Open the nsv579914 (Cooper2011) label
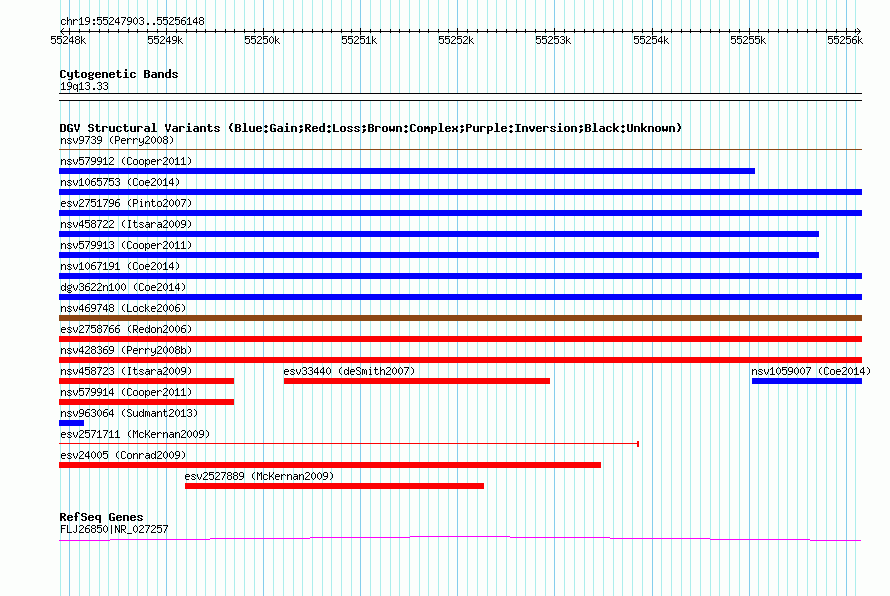The image size is (890, 596). [x=126, y=392]
